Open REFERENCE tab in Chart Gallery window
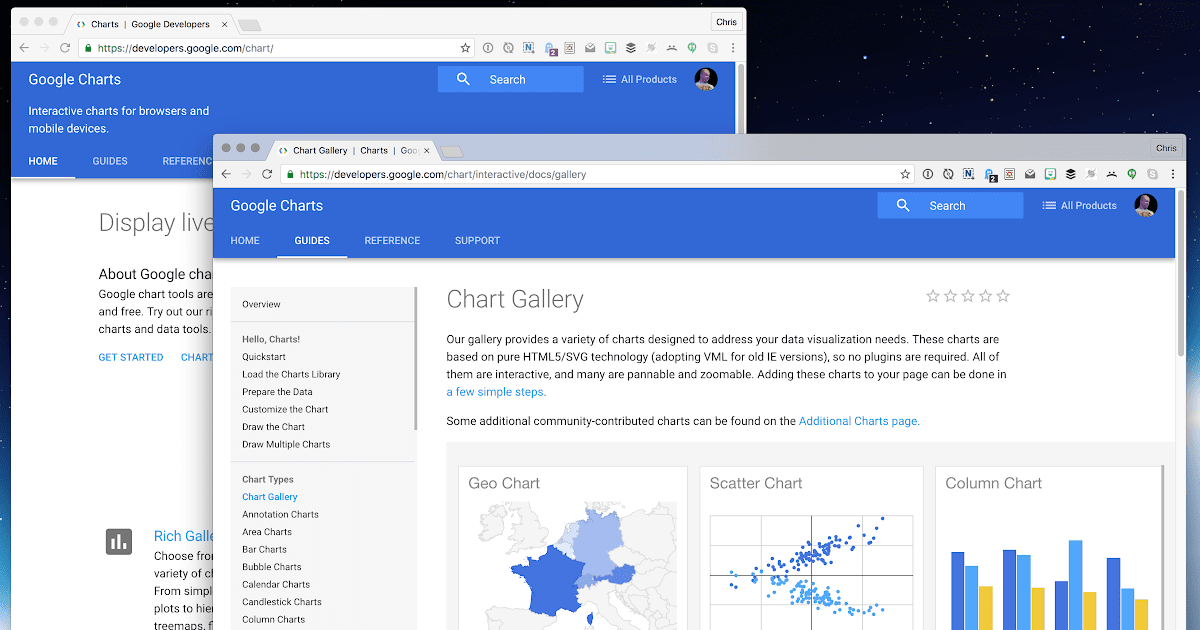Viewport: 1200px width, 630px height. tap(392, 241)
